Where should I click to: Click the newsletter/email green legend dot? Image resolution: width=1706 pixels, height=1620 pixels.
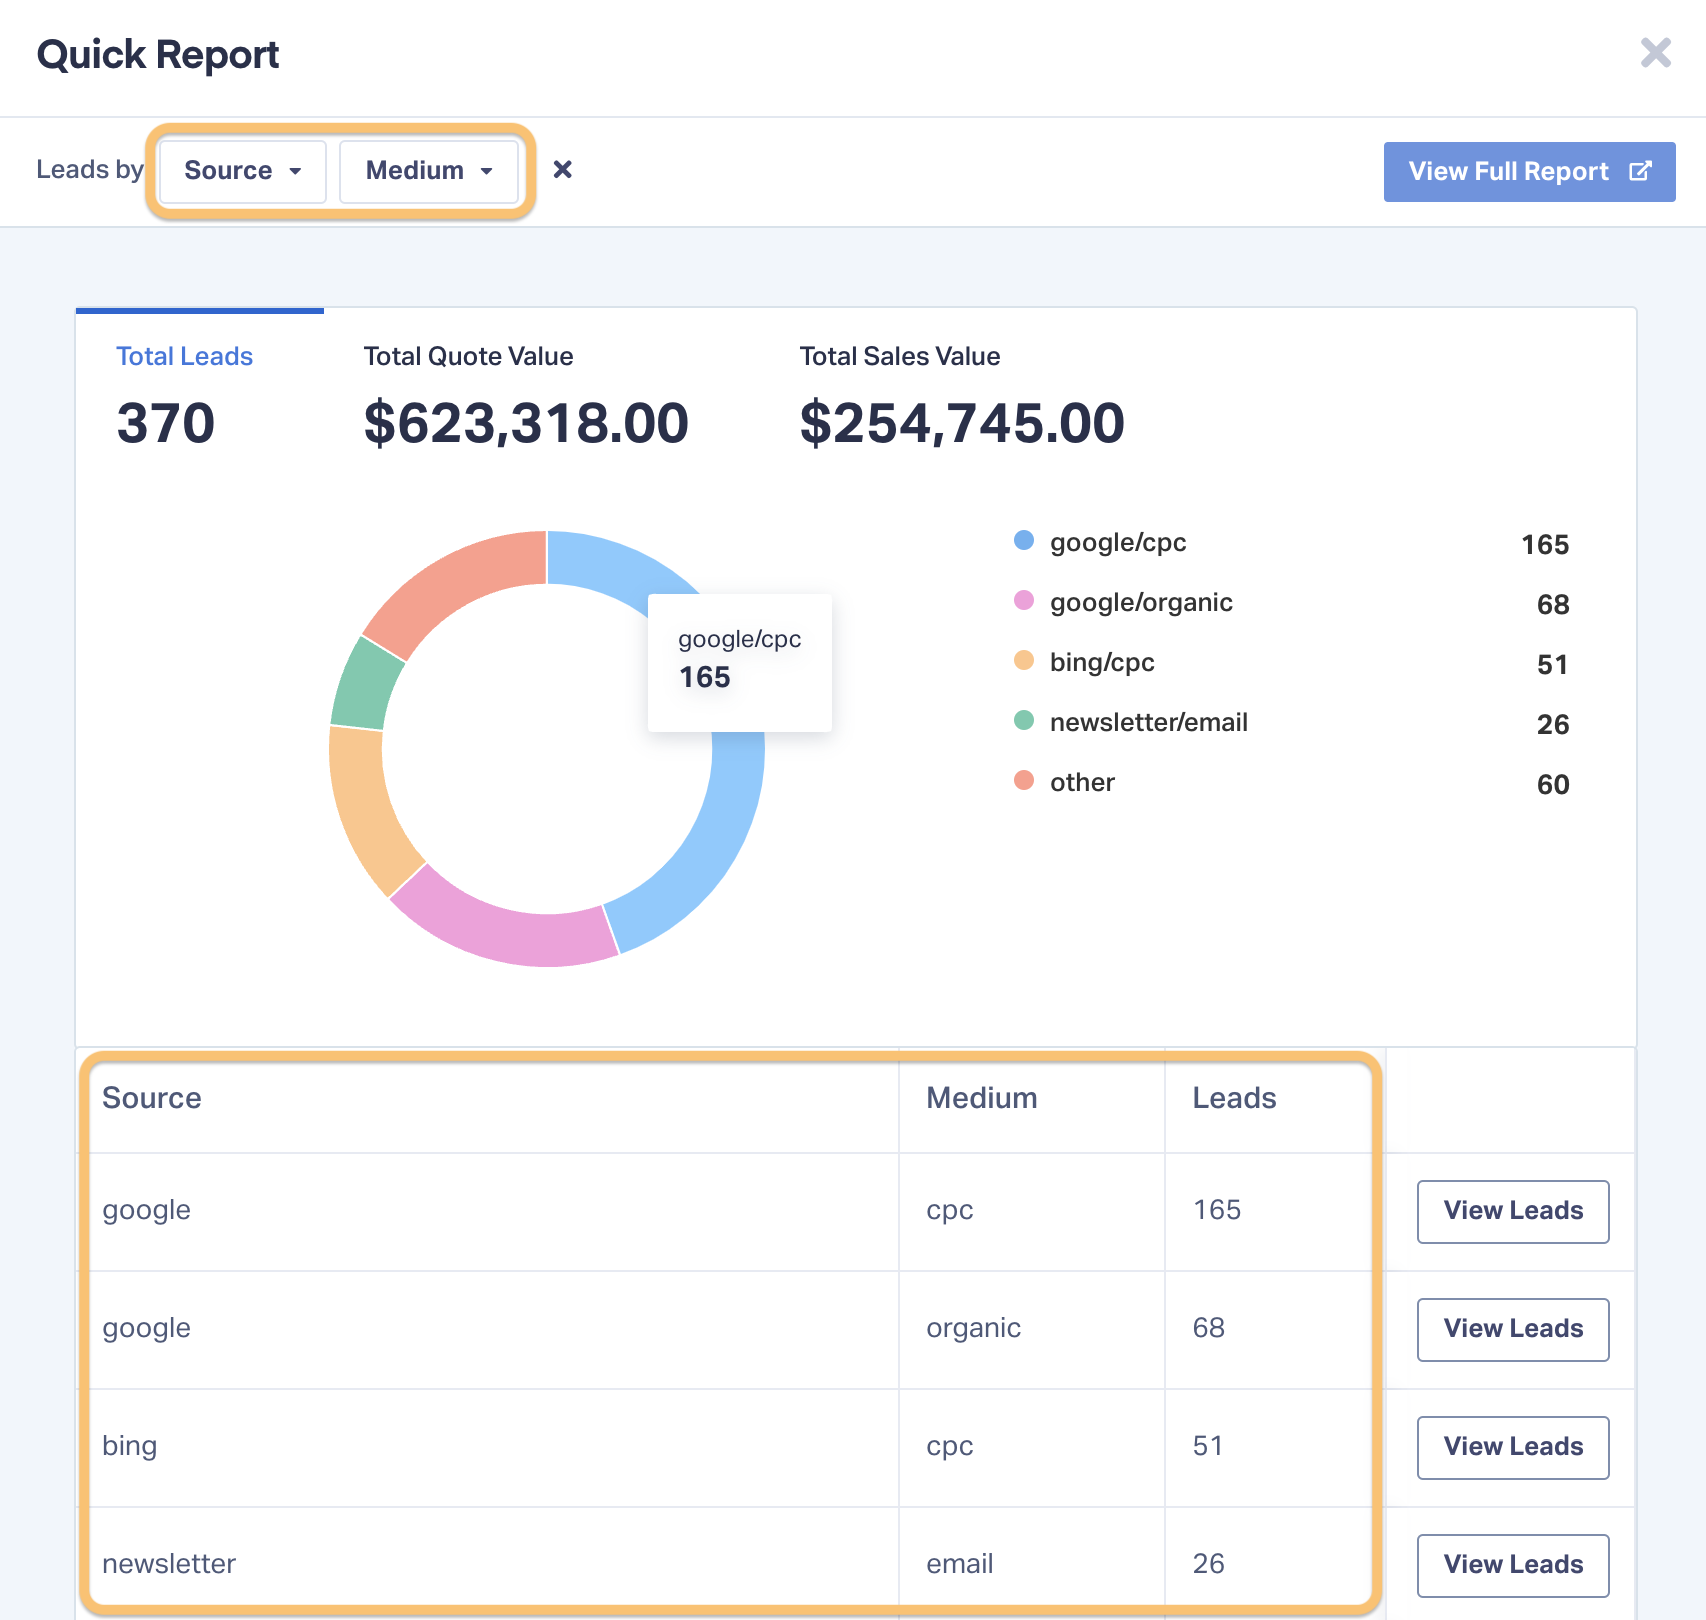1024,721
